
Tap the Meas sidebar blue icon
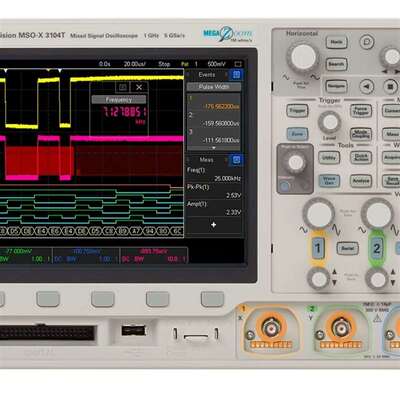coord(236,160)
